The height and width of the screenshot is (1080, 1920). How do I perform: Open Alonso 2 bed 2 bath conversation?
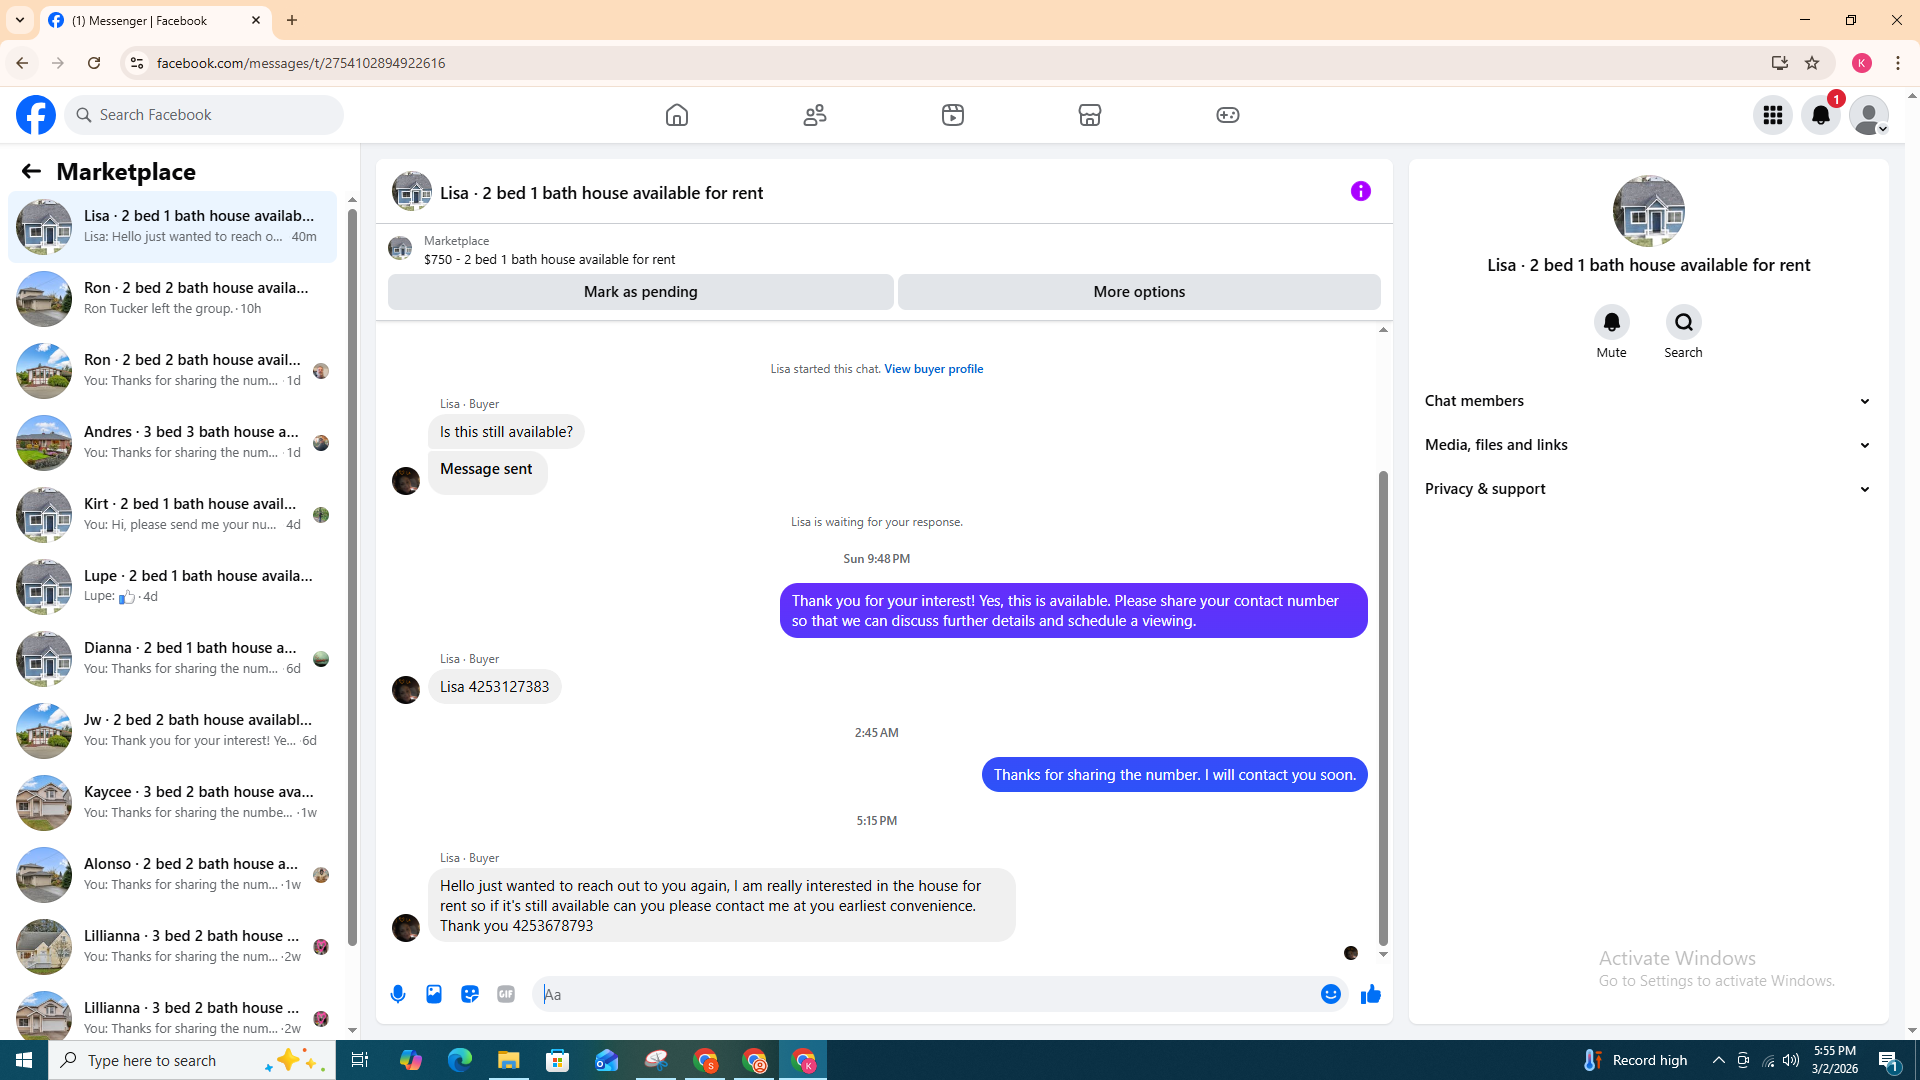172,874
